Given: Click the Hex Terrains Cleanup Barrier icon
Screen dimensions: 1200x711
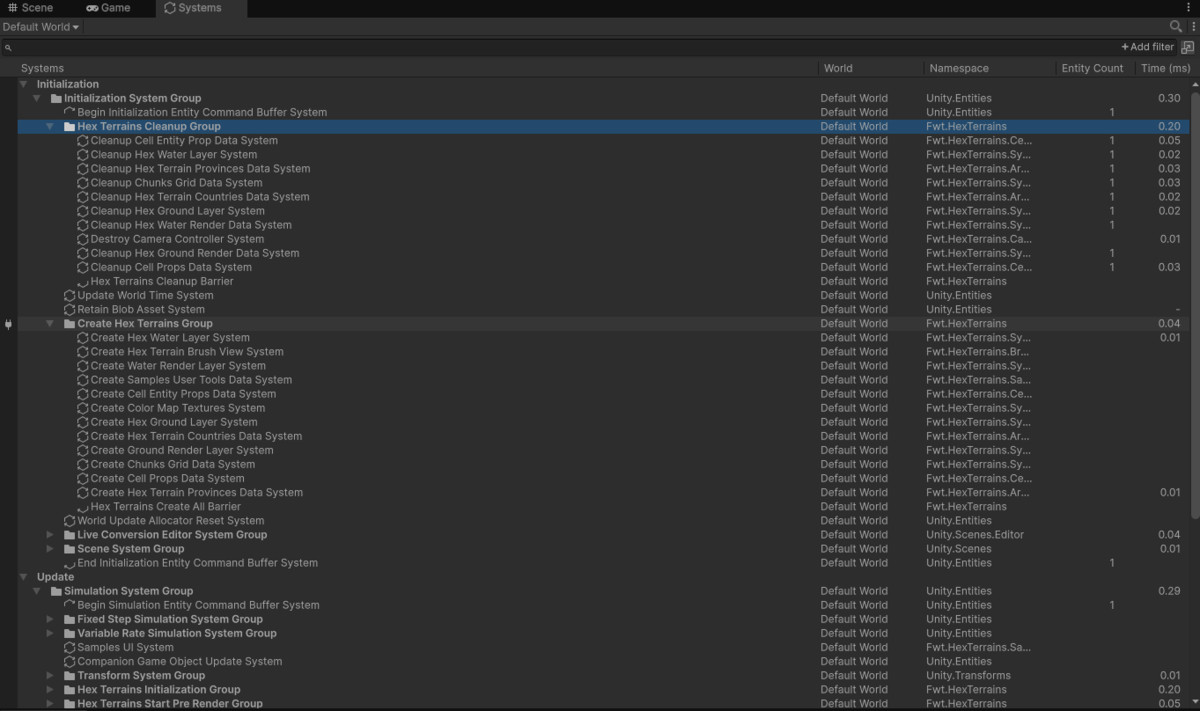Looking at the screenshot, I should click(83, 282).
